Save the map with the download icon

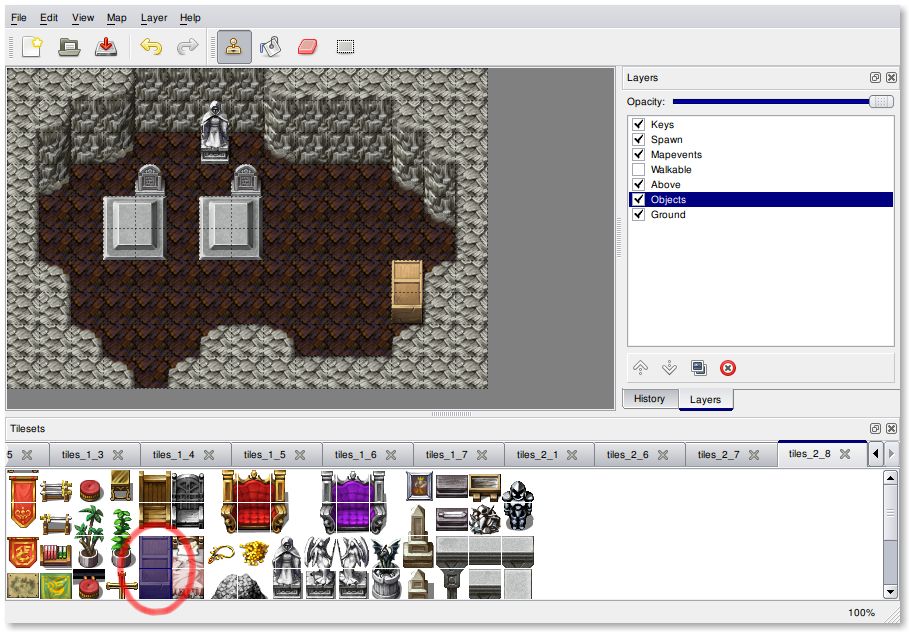coord(105,47)
